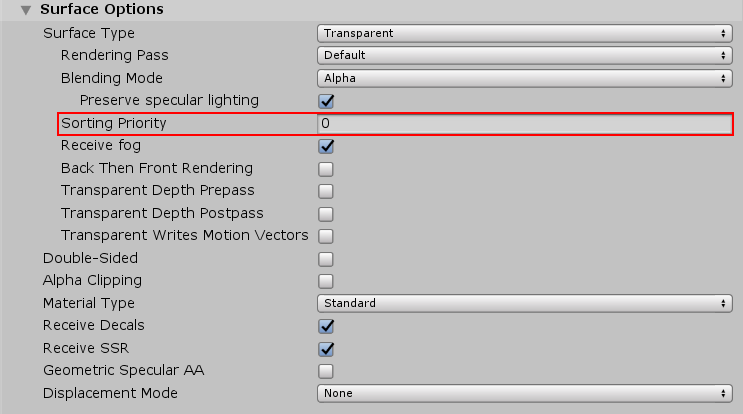This screenshot has width=743, height=414.
Task: Disable Preserve specular lighting checkbox
Action: click(x=326, y=101)
